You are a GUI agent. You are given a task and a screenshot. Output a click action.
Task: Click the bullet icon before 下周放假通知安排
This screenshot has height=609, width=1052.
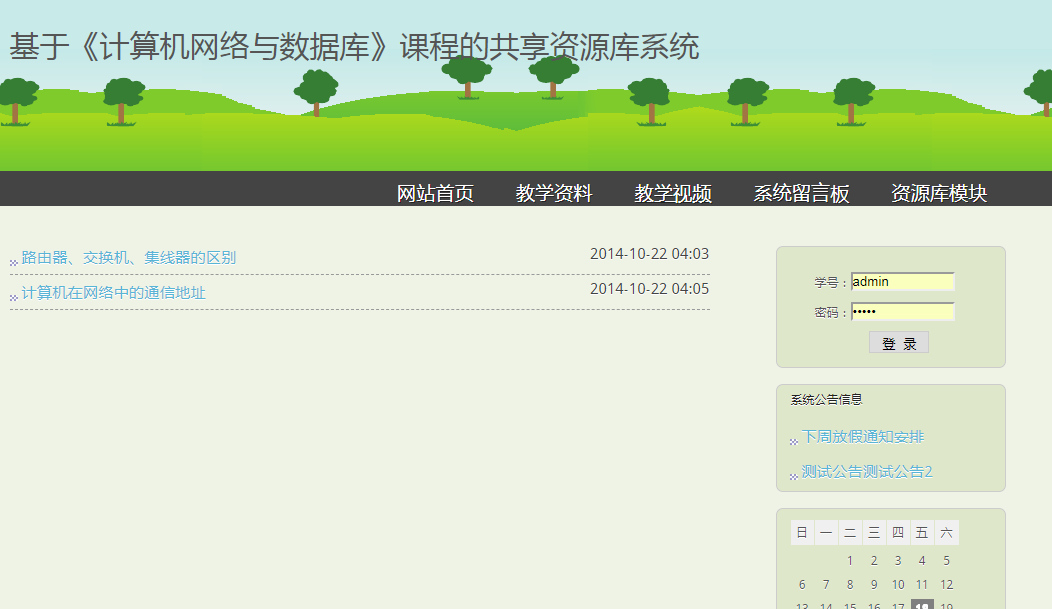pos(791,440)
